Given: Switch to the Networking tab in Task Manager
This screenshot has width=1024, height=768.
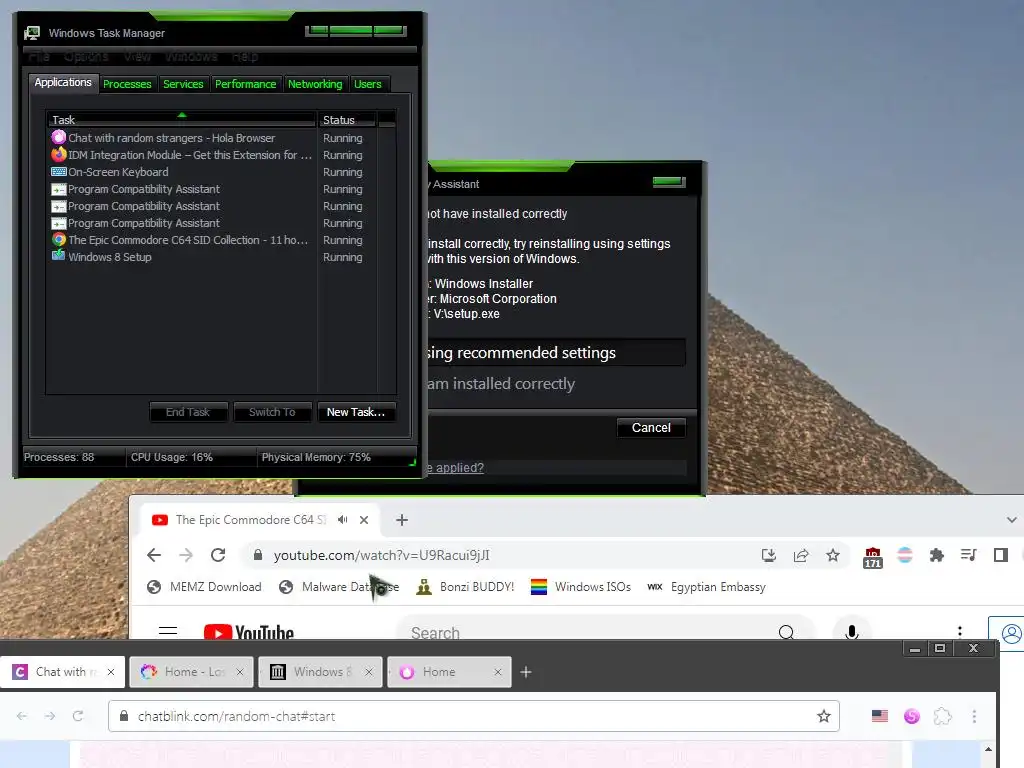Looking at the screenshot, I should (315, 84).
